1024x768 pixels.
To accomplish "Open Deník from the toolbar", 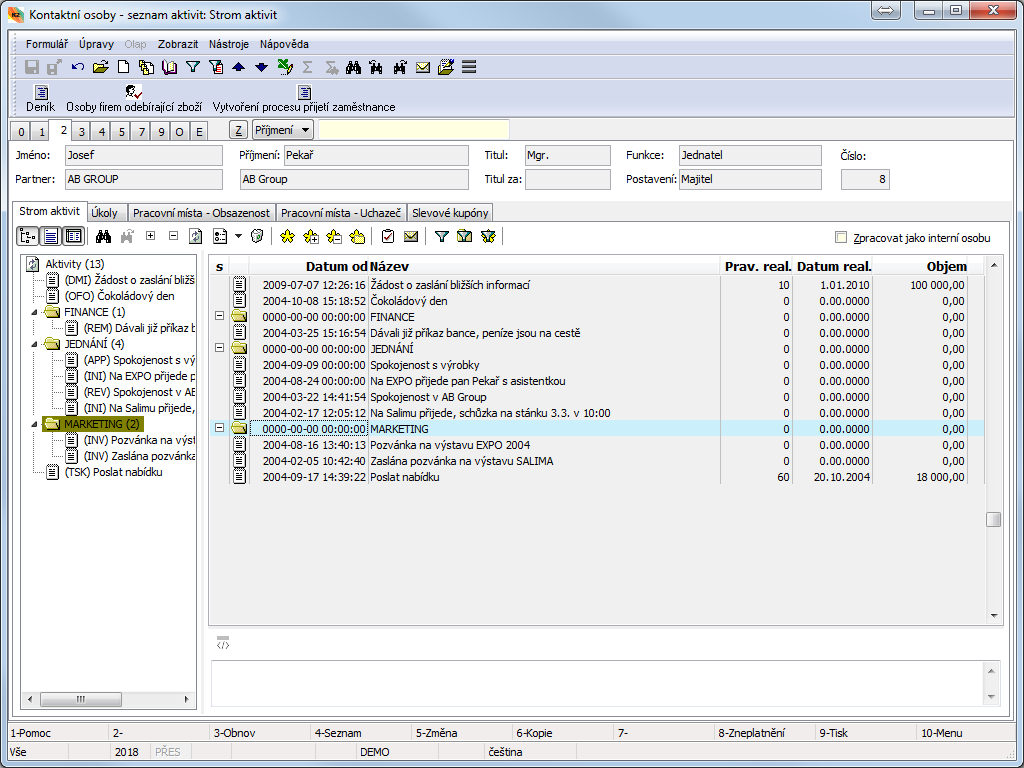I will (x=40, y=98).
